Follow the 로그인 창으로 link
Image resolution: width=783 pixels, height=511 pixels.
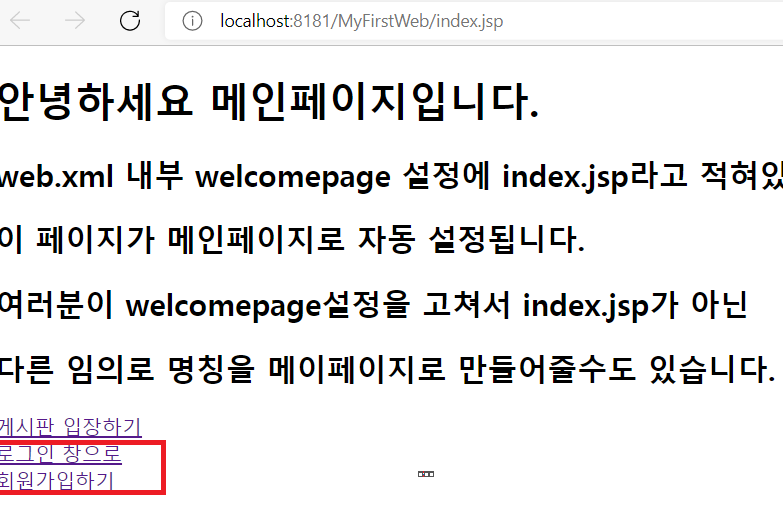(60, 454)
